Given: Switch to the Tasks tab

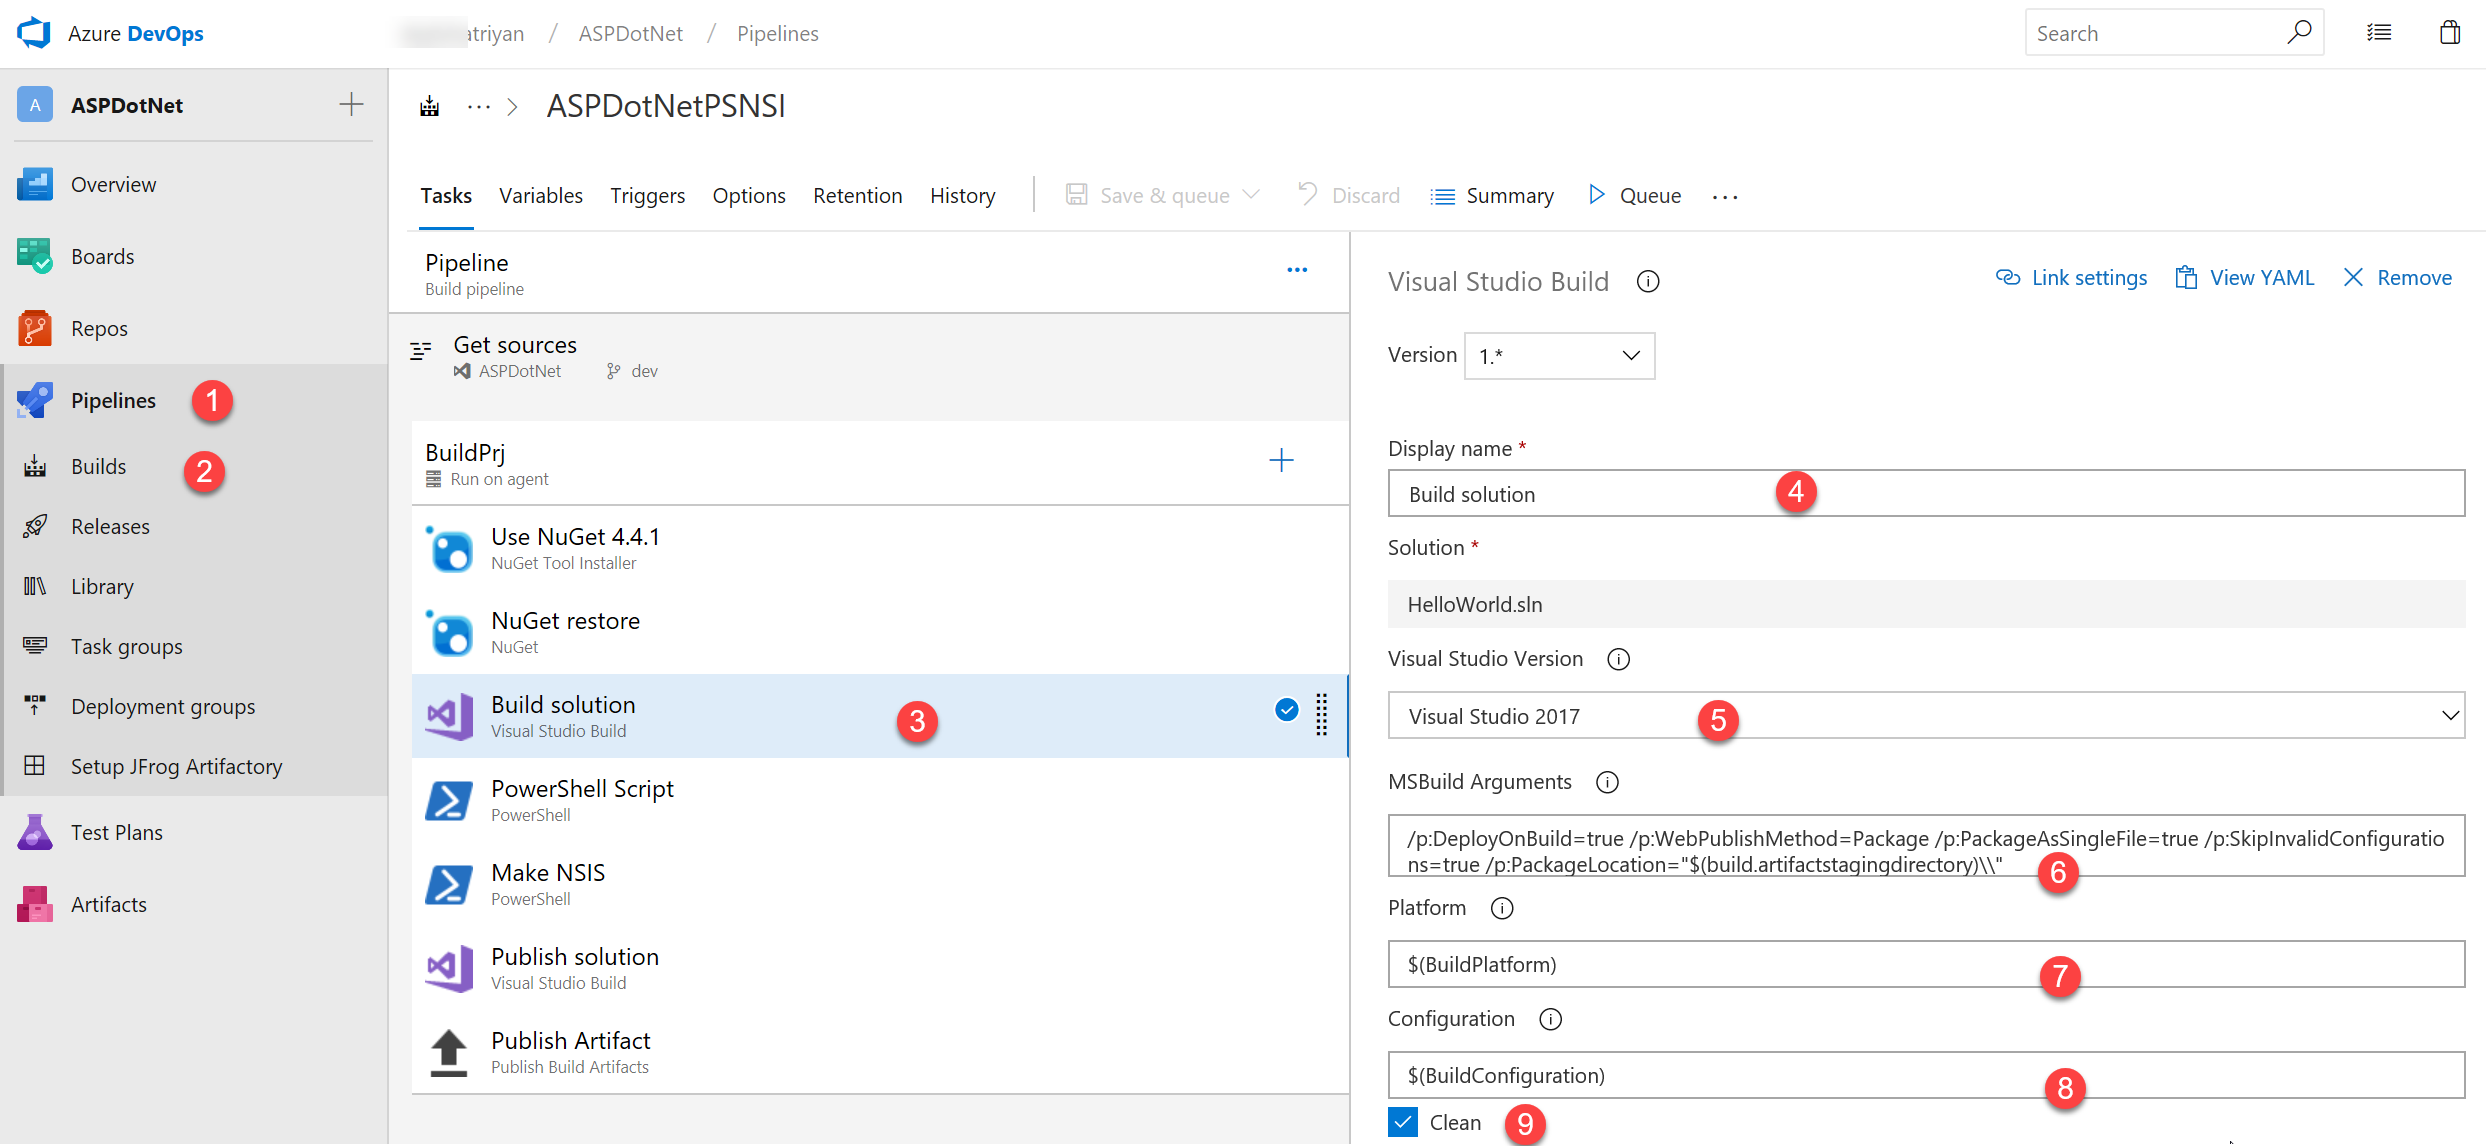Looking at the screenshot, I should click(446, 196).
